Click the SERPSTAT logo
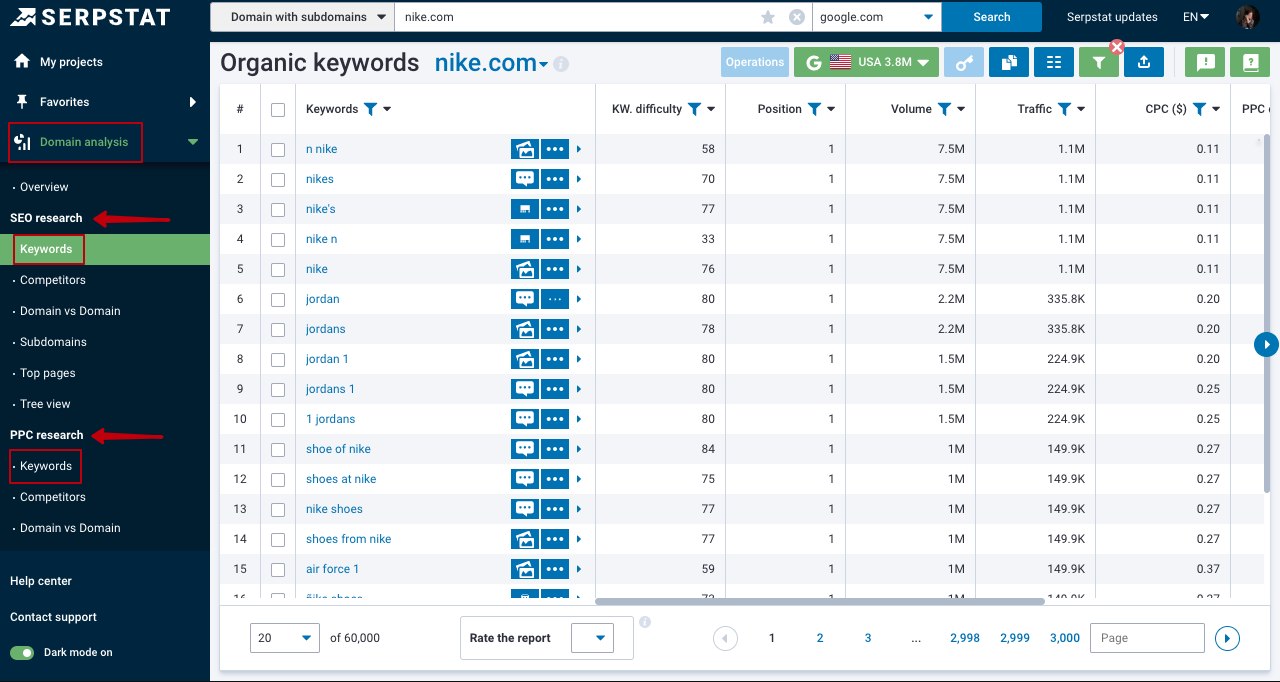Viewport: 1280px width, 682px height. click(91, 17)
